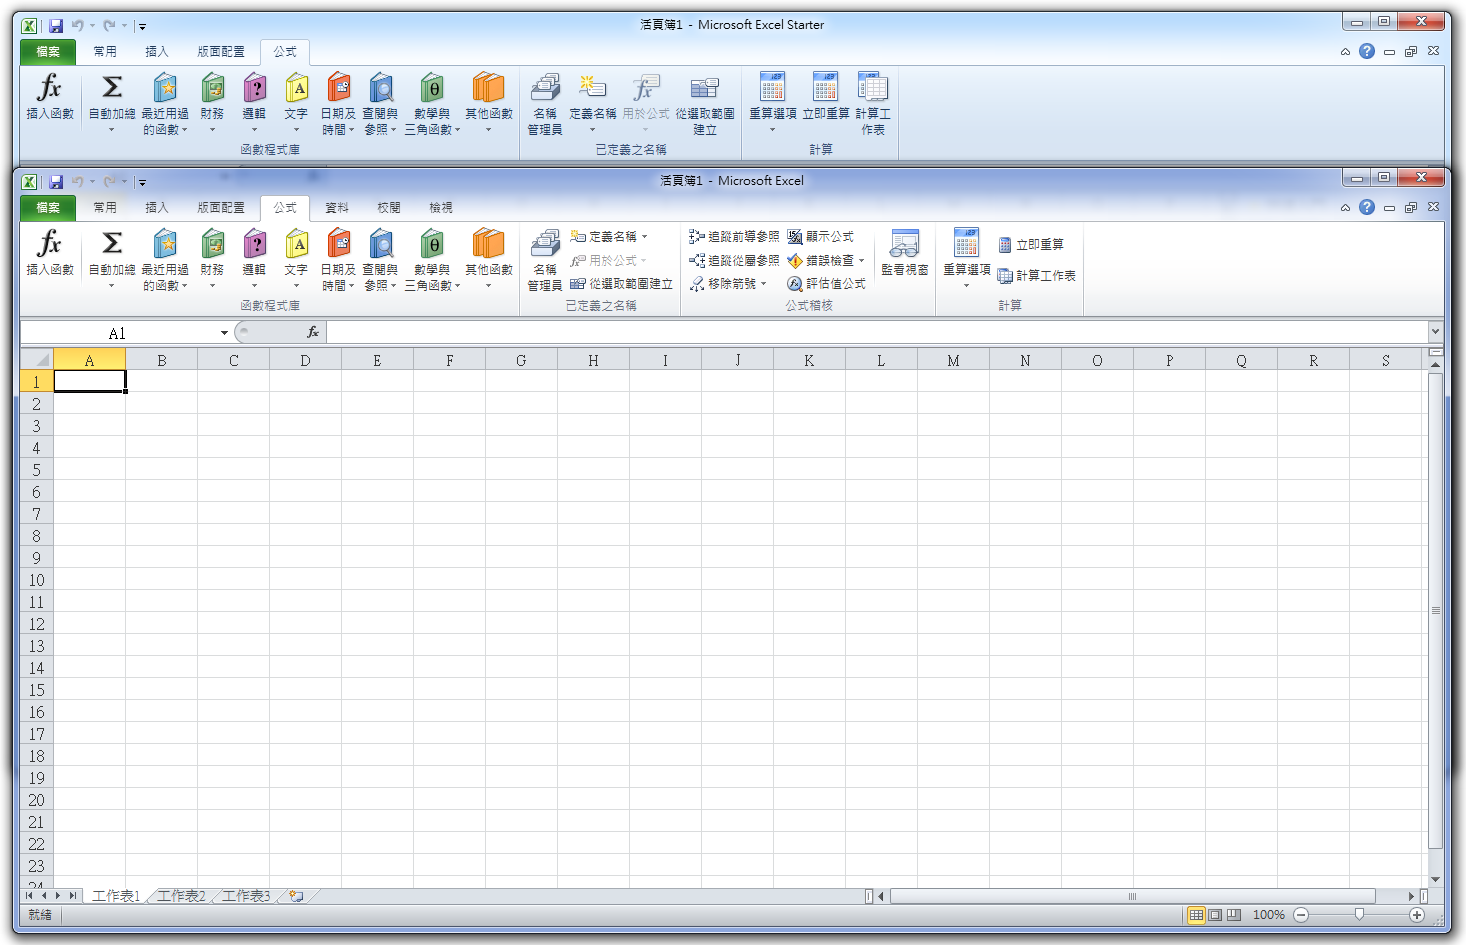The width and height of the screenshot is (1466, 945).
Task: Open 名稱管理員 in front Excel window
Action: point(545,259)
